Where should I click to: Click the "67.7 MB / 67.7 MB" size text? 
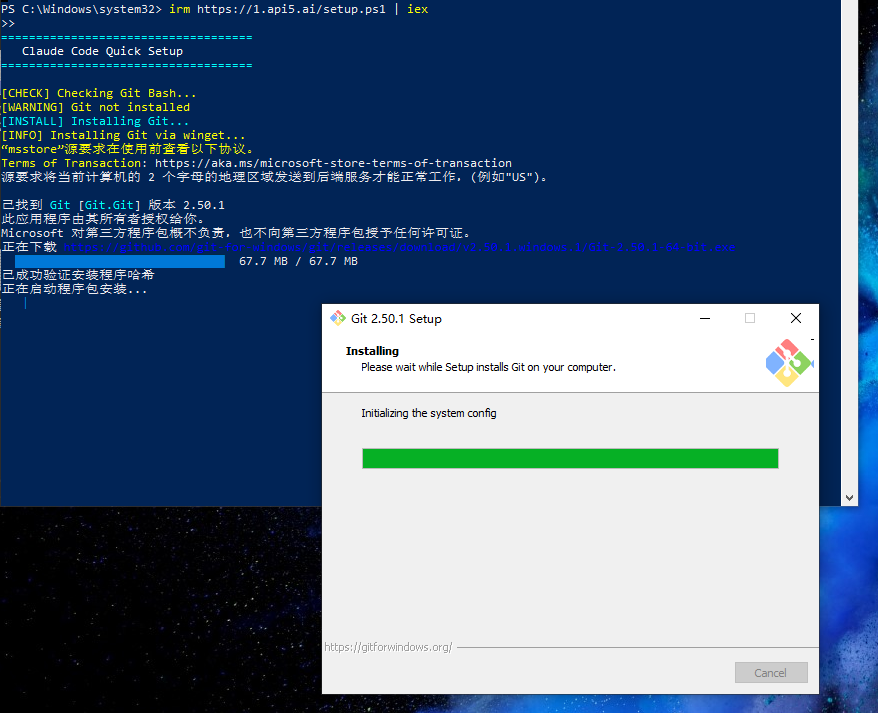tap(298, 262)
